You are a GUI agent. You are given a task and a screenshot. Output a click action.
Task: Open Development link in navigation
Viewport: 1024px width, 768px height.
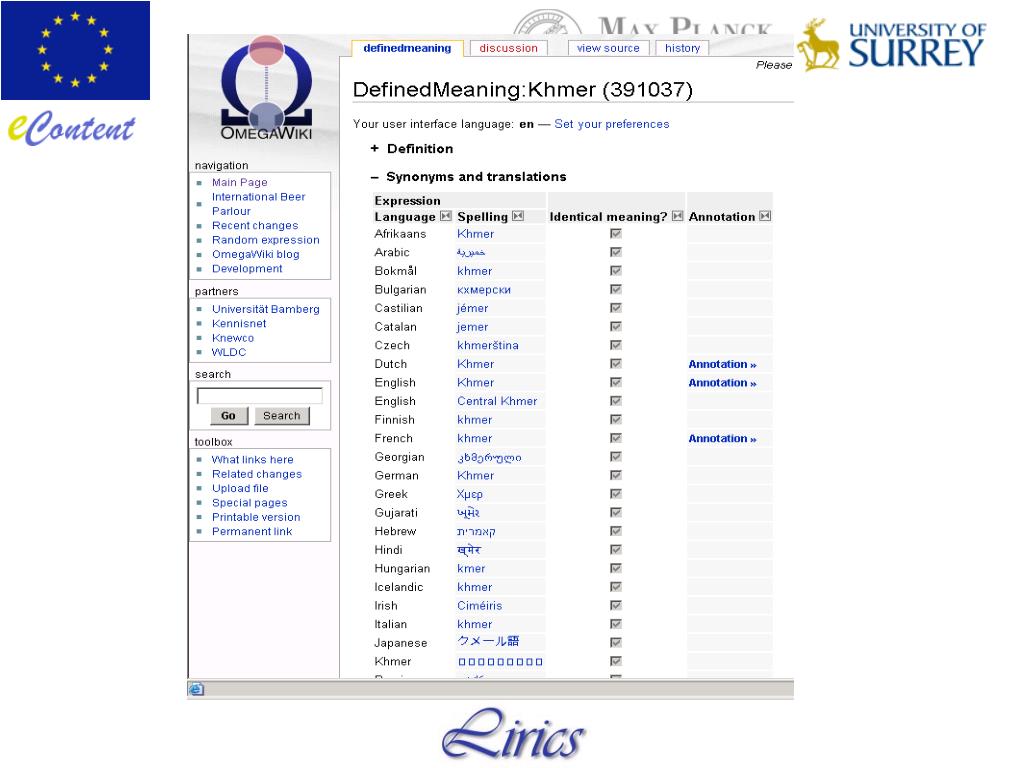[247, 268]
